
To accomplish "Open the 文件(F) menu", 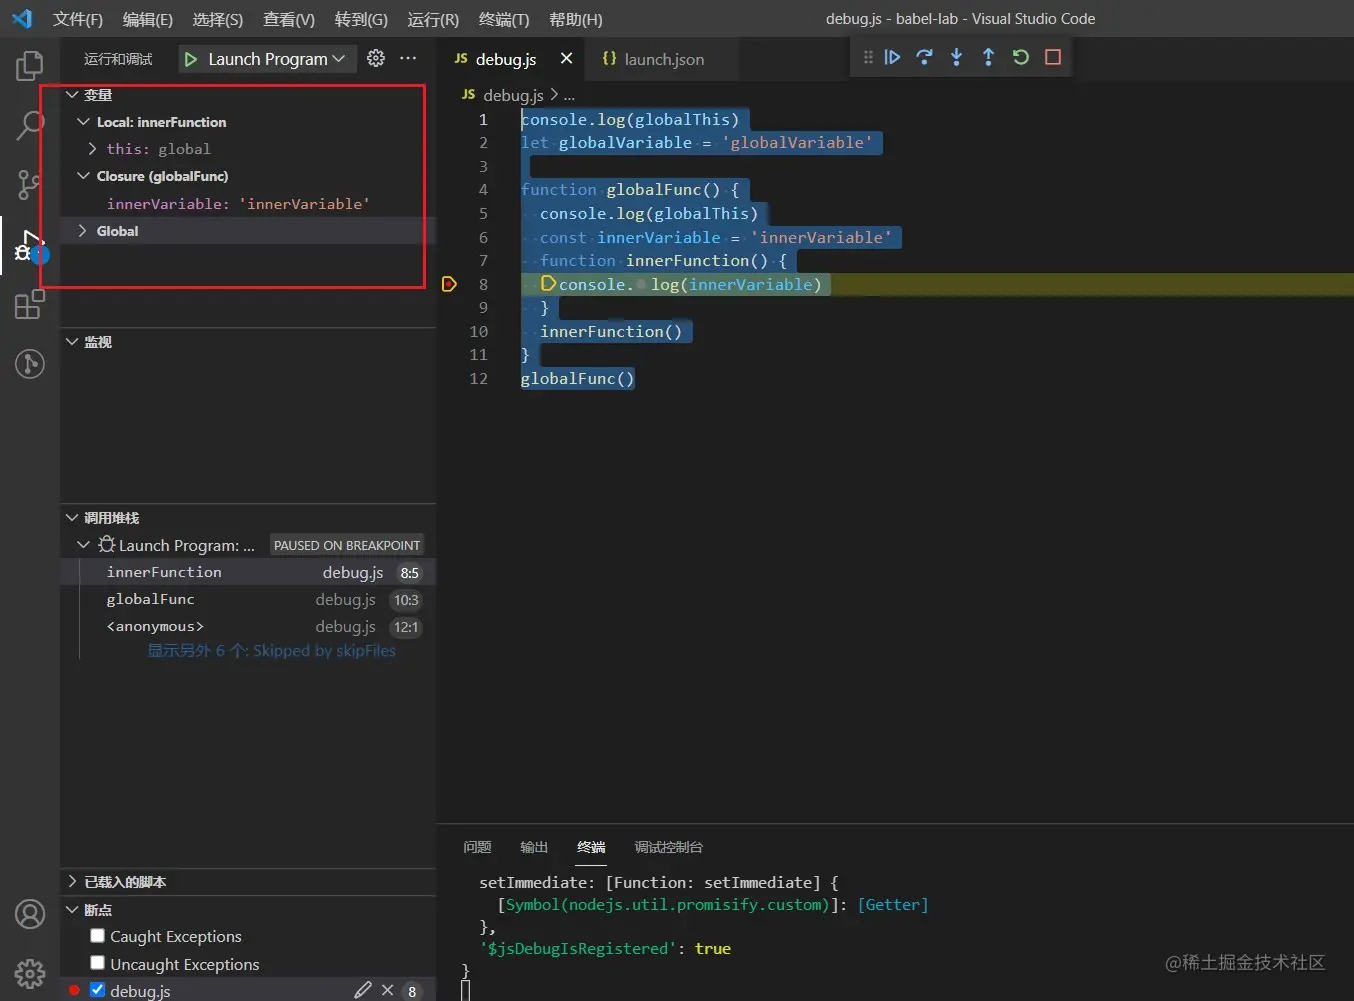I will point(77,19).
